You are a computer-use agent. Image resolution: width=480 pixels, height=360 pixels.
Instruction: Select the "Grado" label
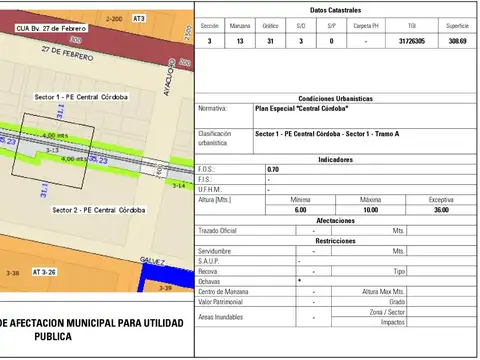click(397, 302)
